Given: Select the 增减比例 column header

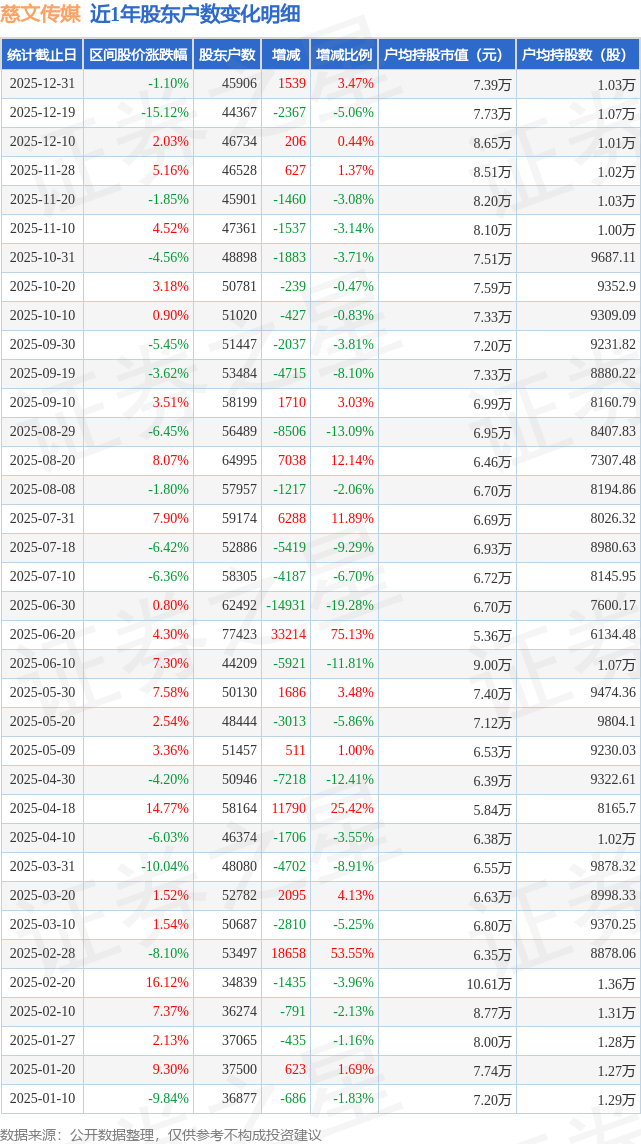Looking at the screenshot, I should coord(344,55).
